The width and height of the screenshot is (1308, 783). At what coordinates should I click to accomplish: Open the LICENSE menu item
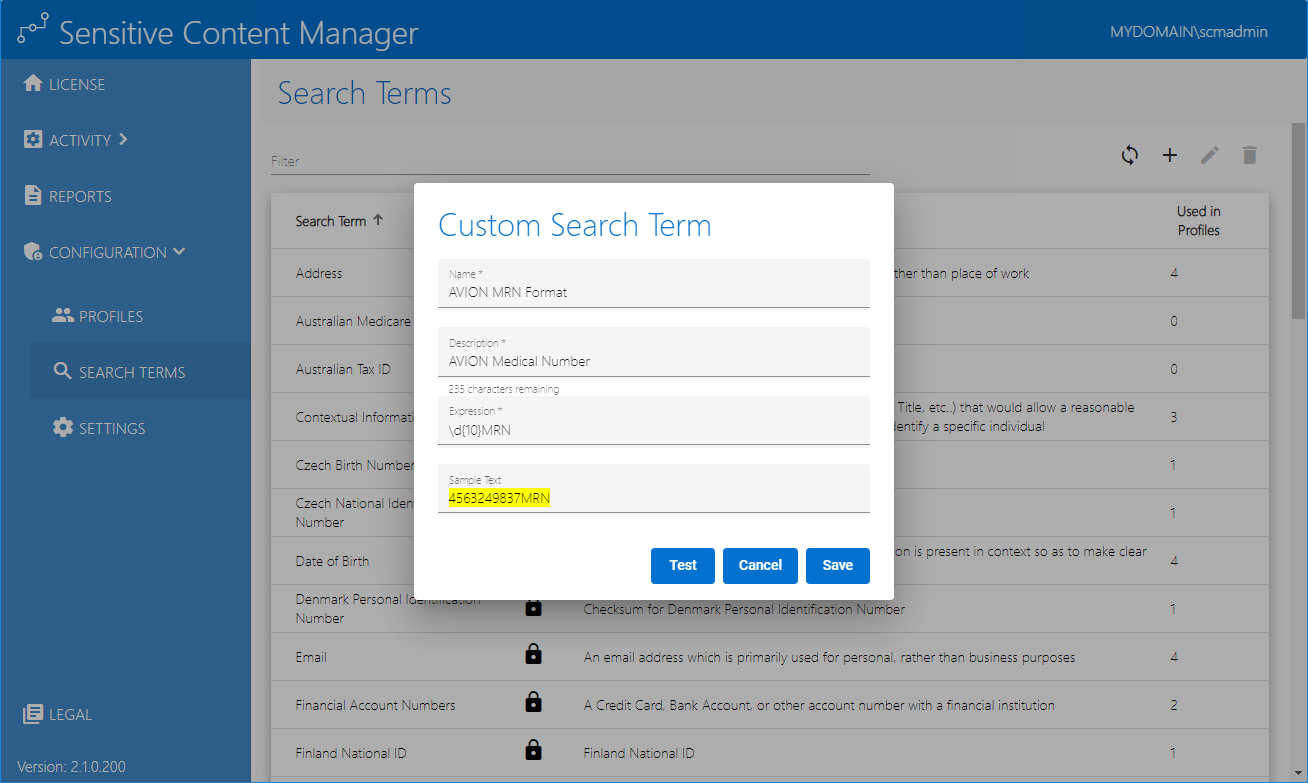click(x=77, y=85)
